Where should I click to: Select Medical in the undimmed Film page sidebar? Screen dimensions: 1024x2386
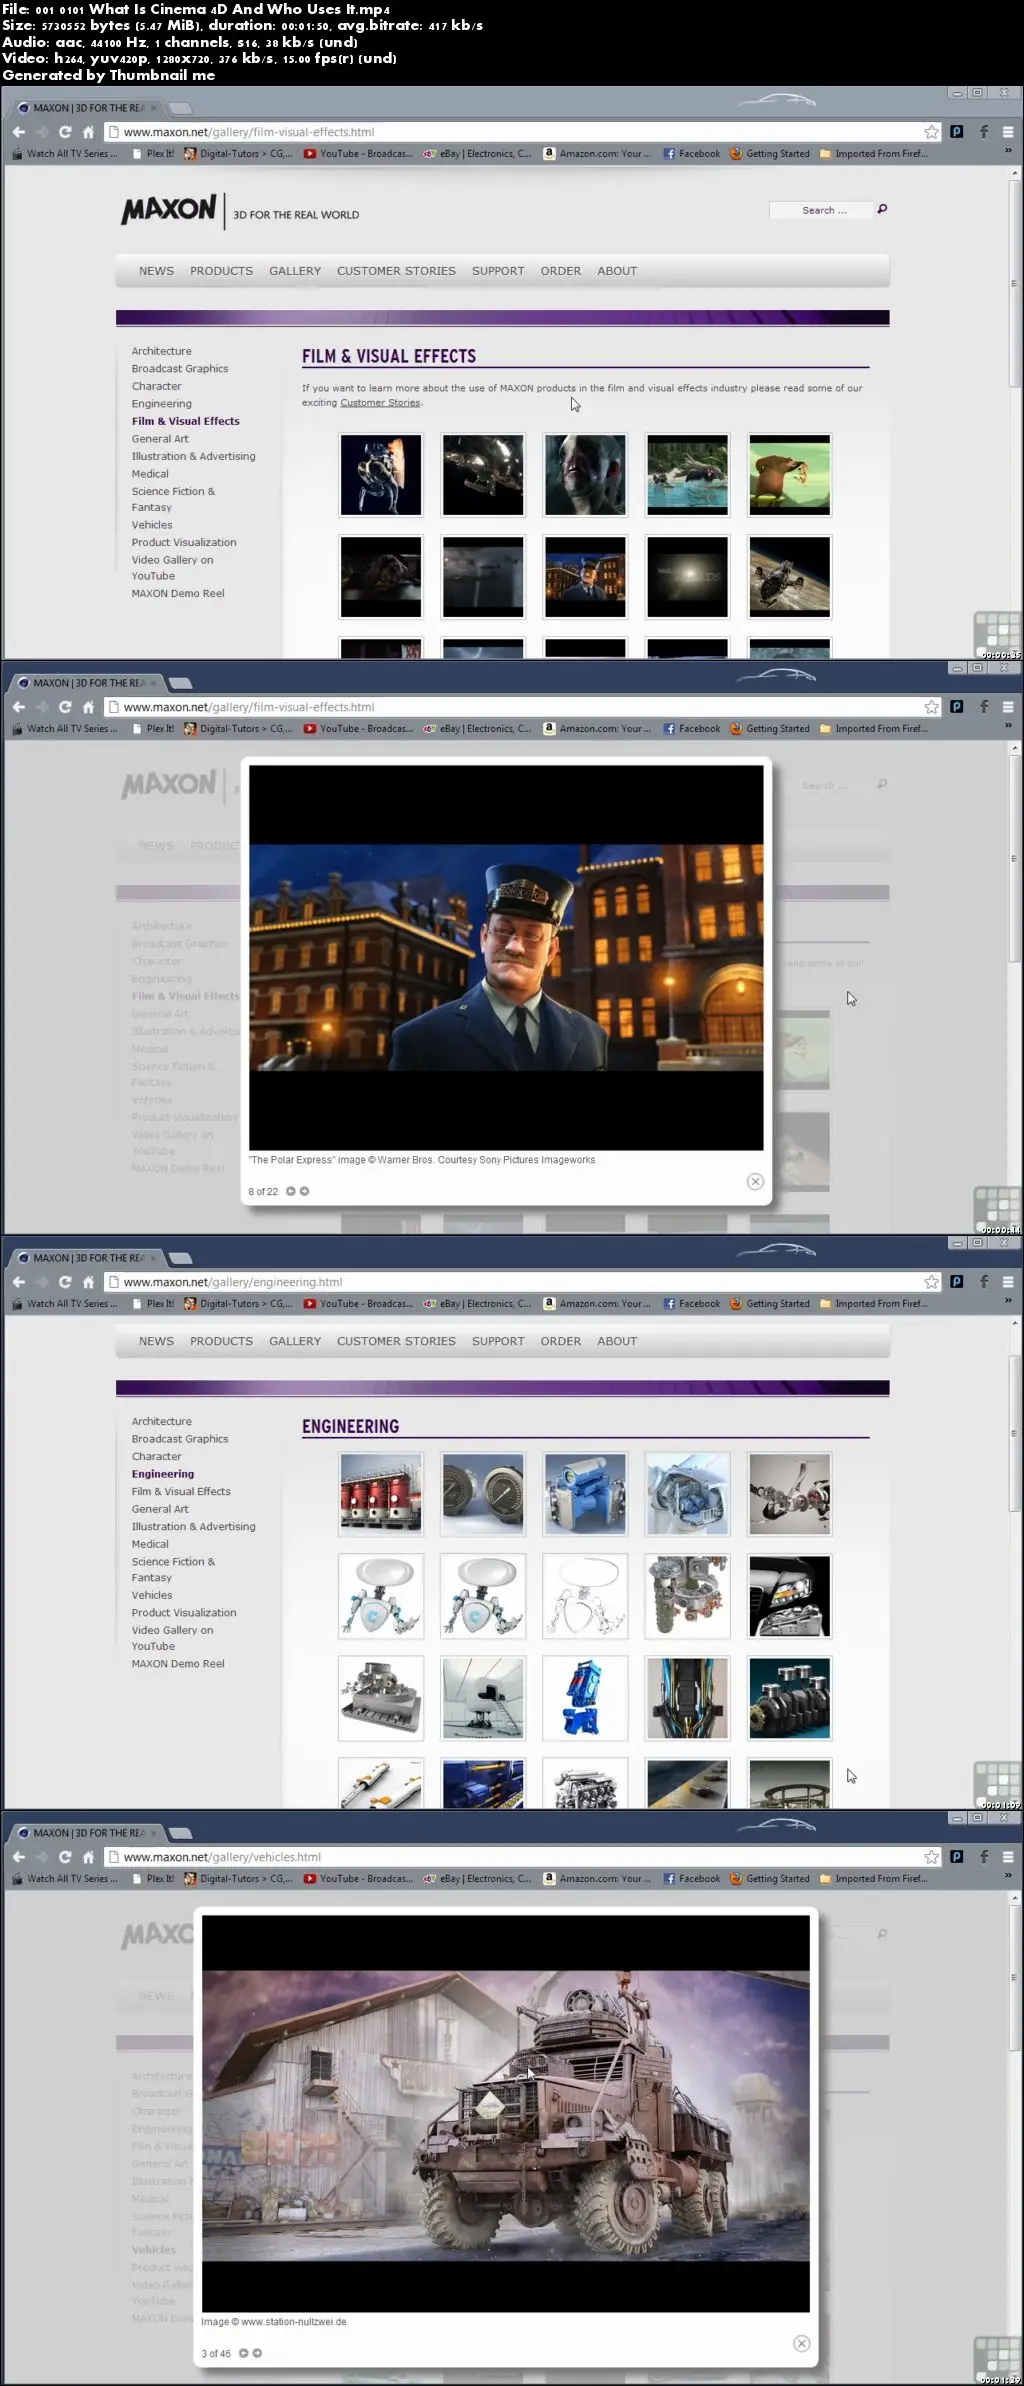pyautogui.click(x=150, y=474)
